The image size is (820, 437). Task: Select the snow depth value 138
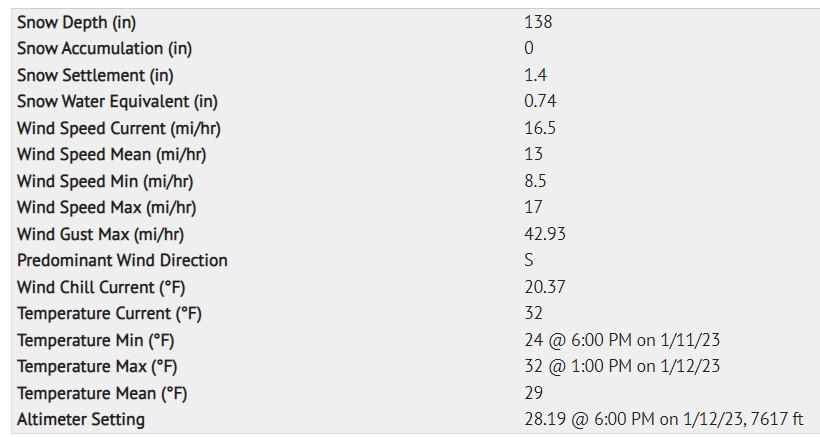pos(538,21)
